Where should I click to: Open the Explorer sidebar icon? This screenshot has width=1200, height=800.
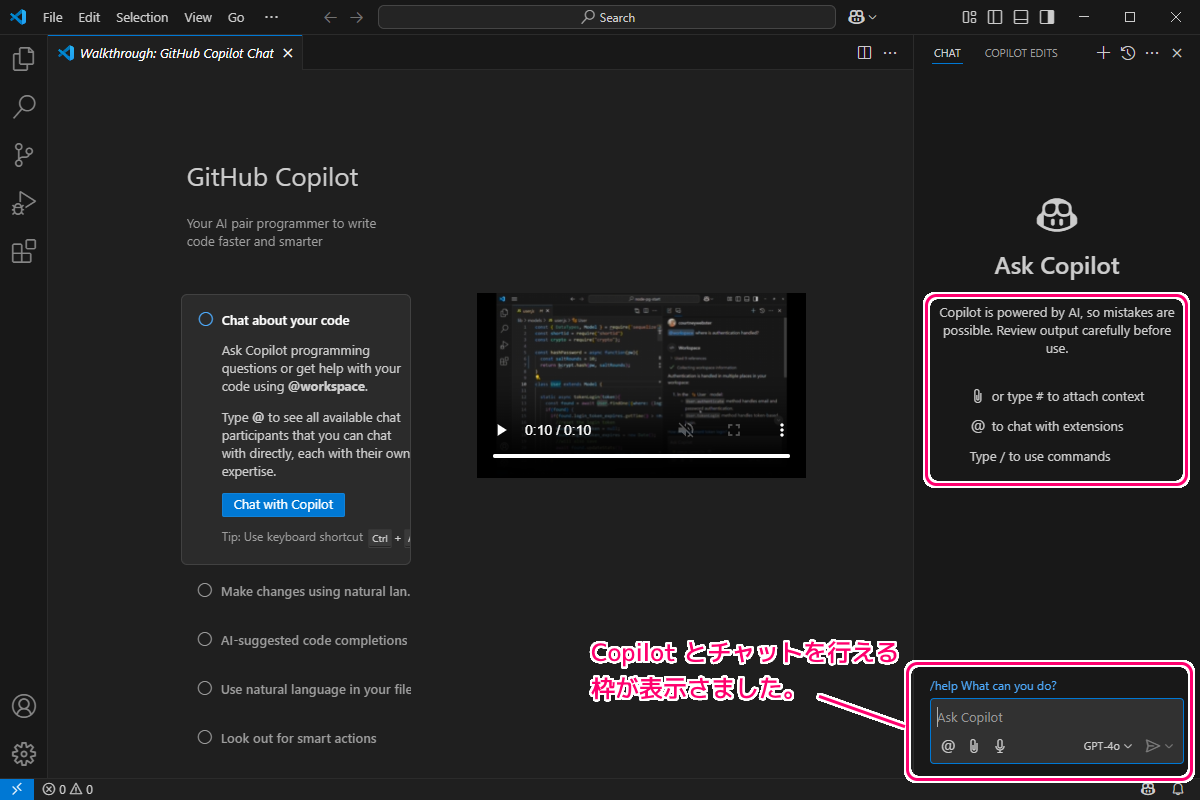[x=23, y=58]
